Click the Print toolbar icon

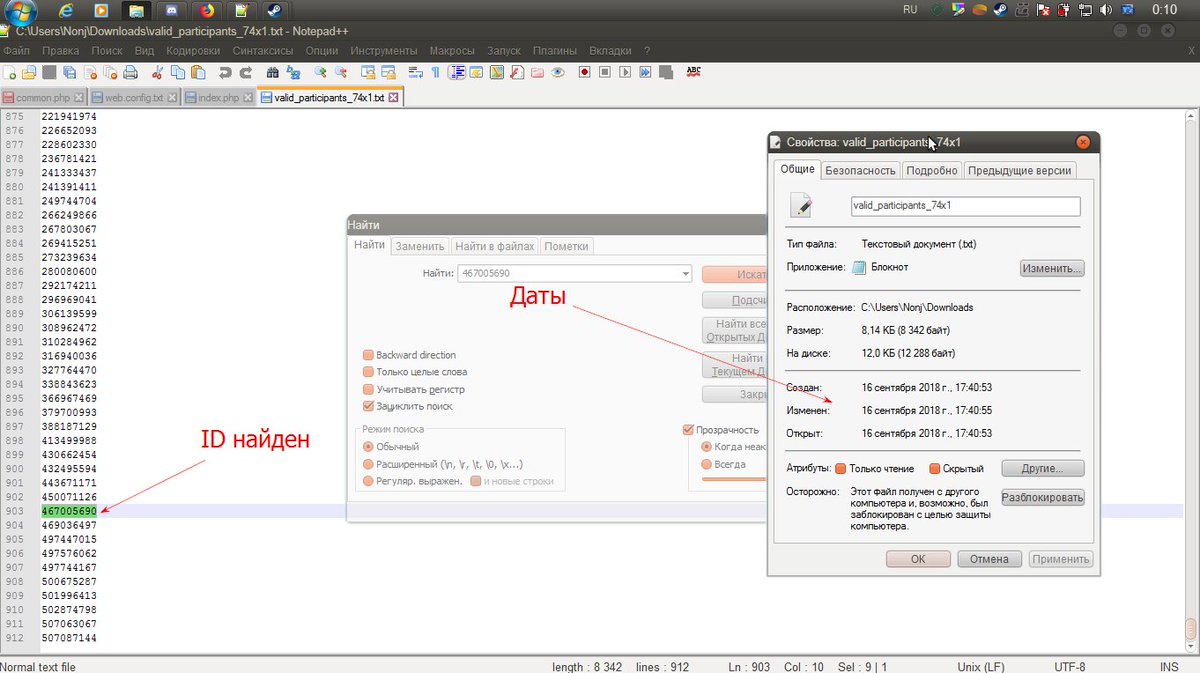130,72
